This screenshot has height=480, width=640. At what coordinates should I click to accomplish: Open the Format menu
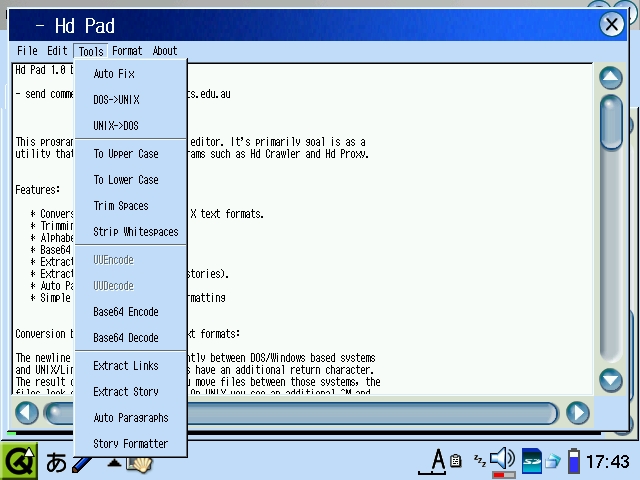[x=127, y=51]
